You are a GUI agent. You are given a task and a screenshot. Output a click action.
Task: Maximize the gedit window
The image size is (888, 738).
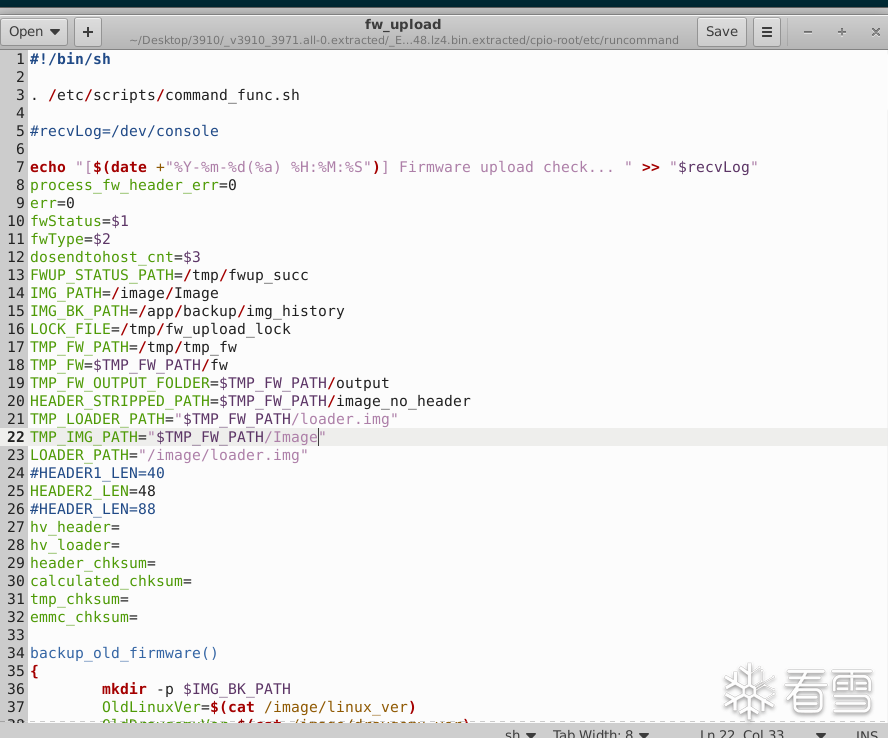842,32
